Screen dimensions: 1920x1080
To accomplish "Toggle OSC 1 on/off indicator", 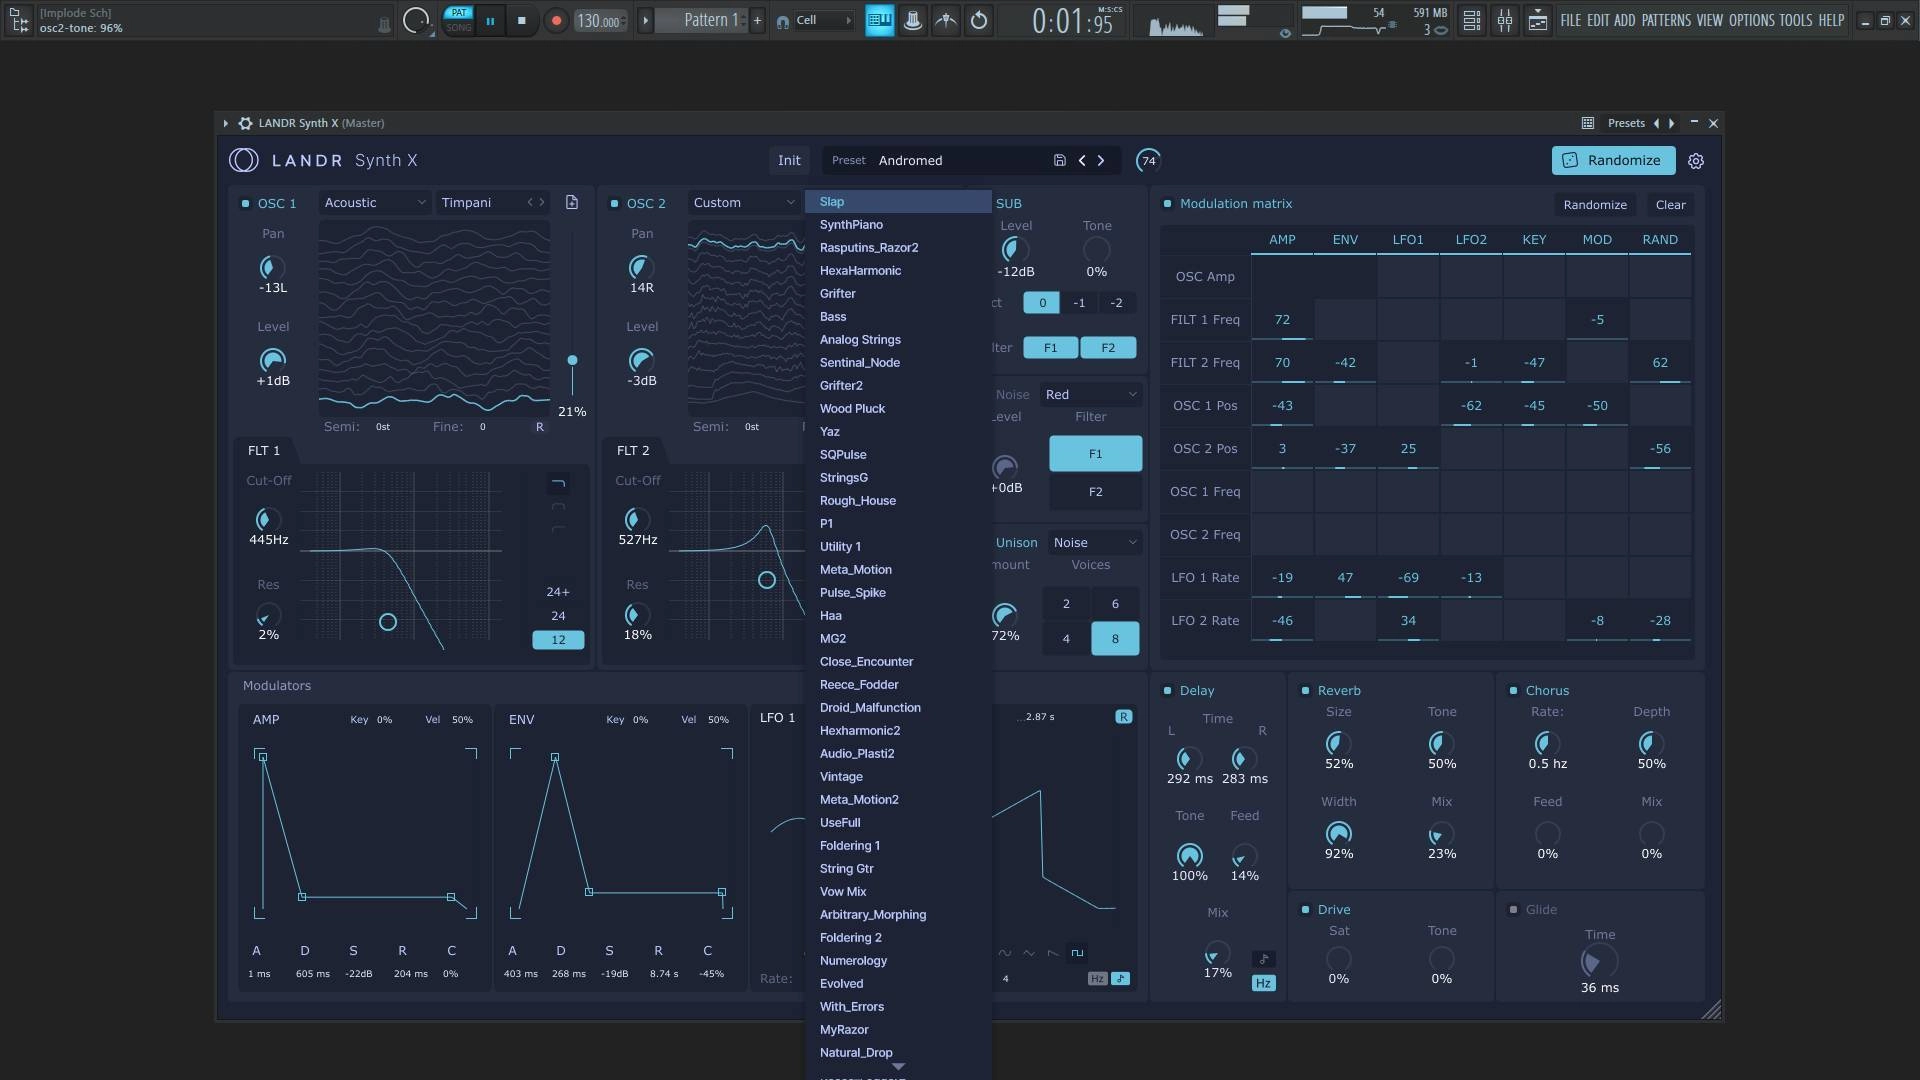I will 245,203.
